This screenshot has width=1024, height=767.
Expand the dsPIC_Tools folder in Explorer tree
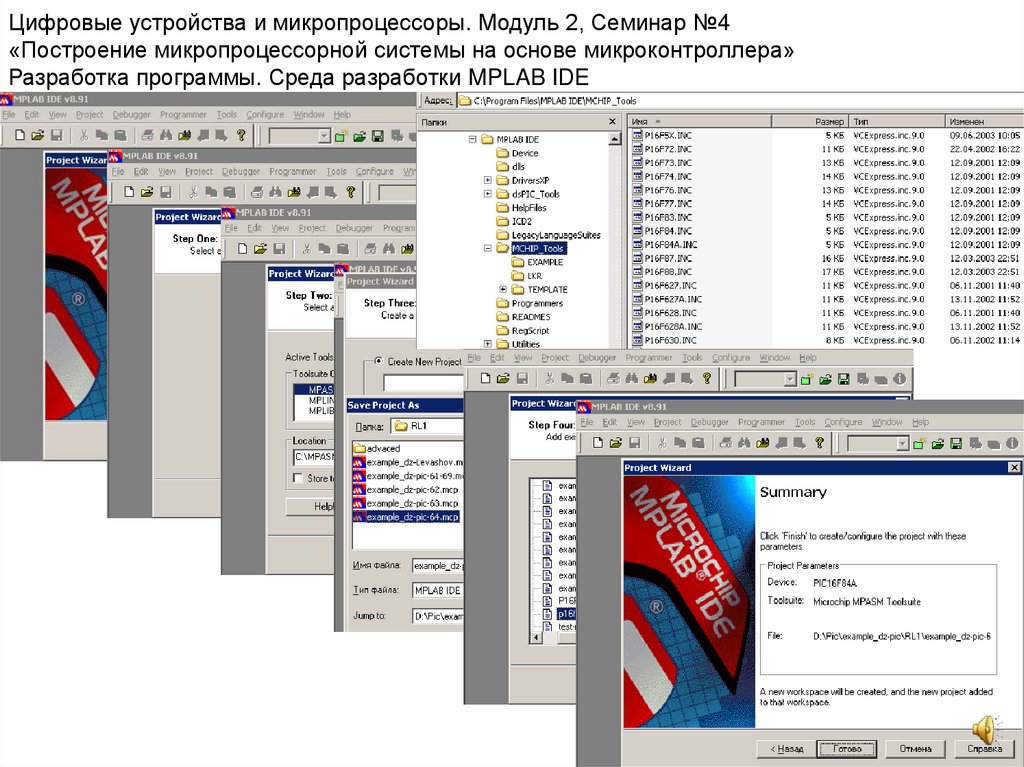[487, 193]
